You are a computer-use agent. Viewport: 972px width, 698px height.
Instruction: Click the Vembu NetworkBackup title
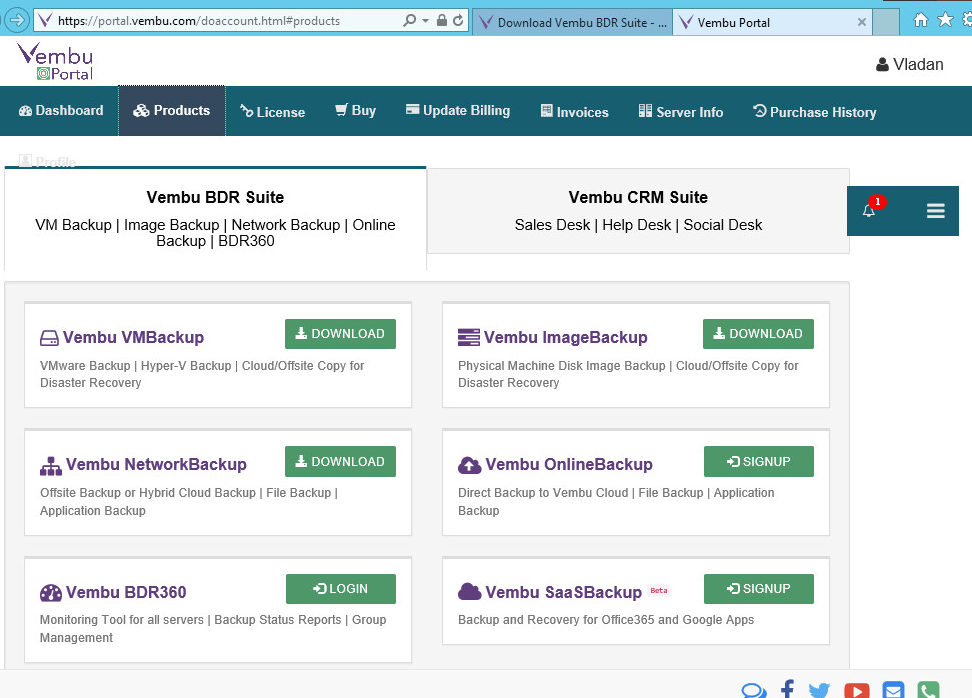pos(156,464)
